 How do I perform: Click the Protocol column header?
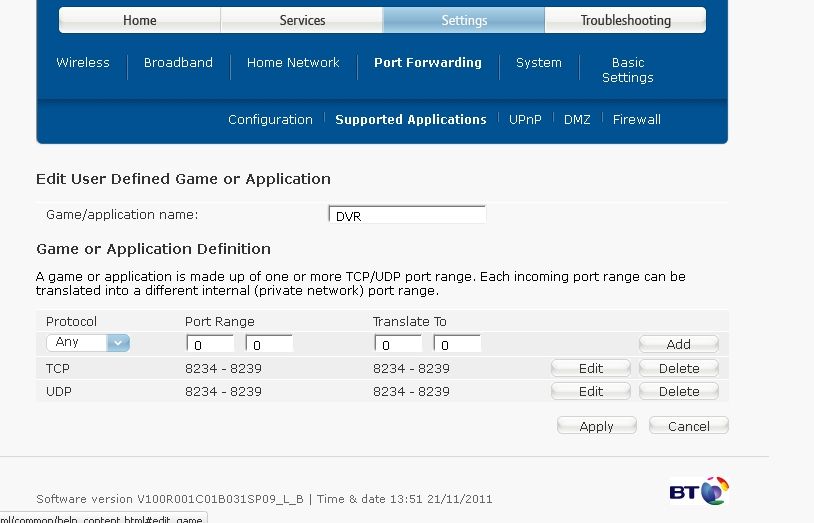click(x=71, y=321)
